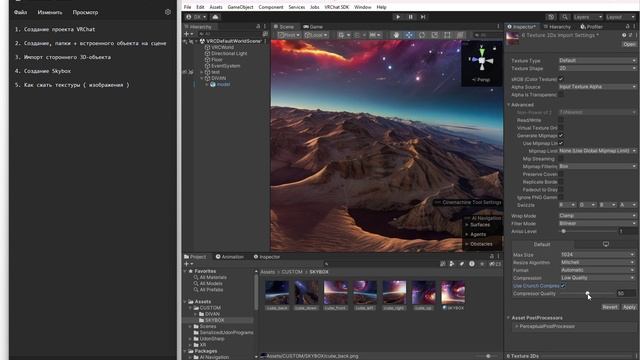The height and width of the screenshot is (360, 640).
Task: Toggle Use Crunch Compression checkbox
Action: [563, 286]
